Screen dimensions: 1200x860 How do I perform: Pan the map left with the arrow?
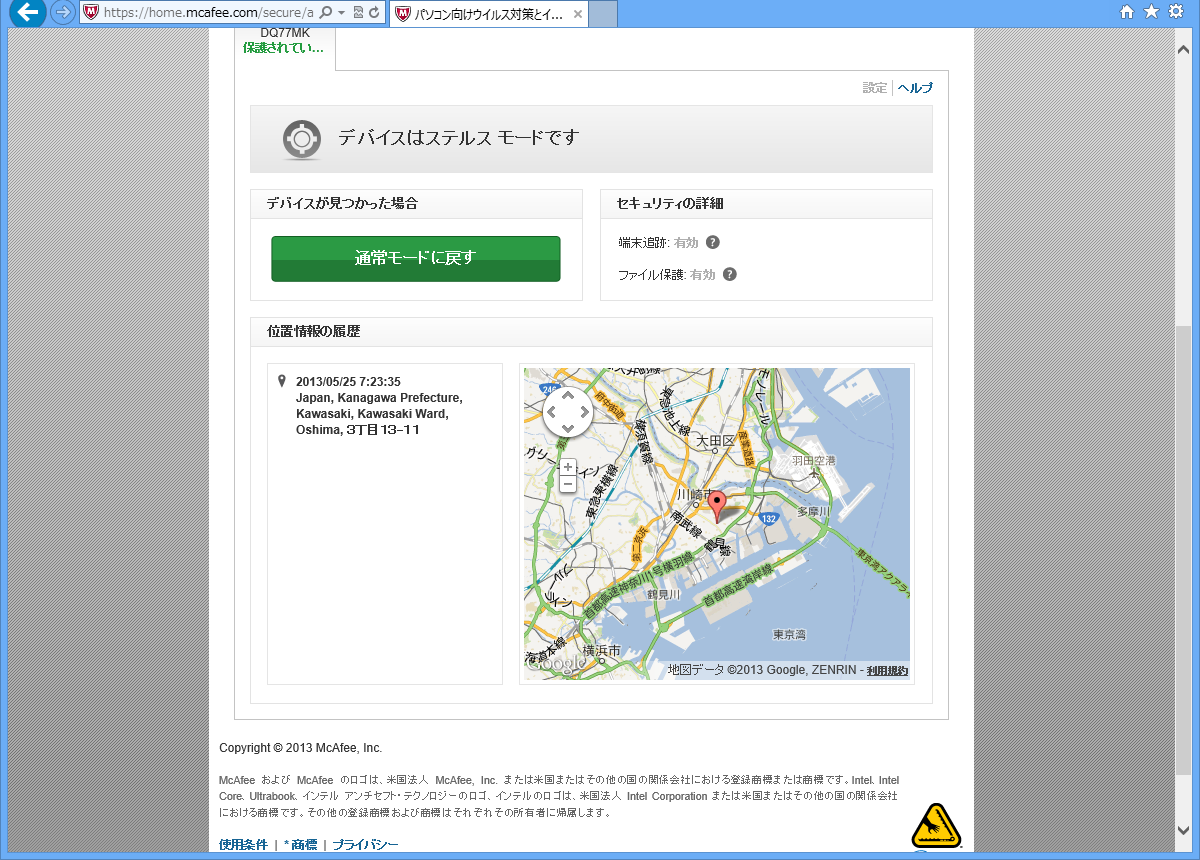coord(551,411)
